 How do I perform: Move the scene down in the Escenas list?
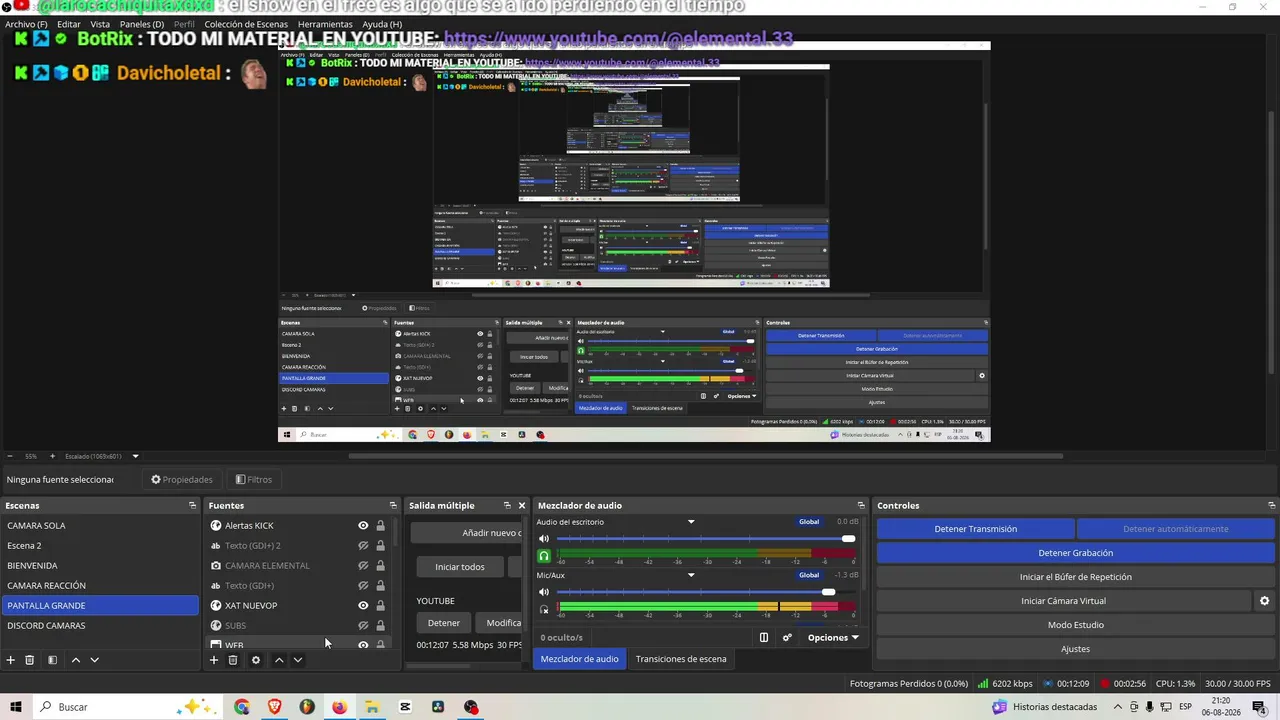point(95,660)
